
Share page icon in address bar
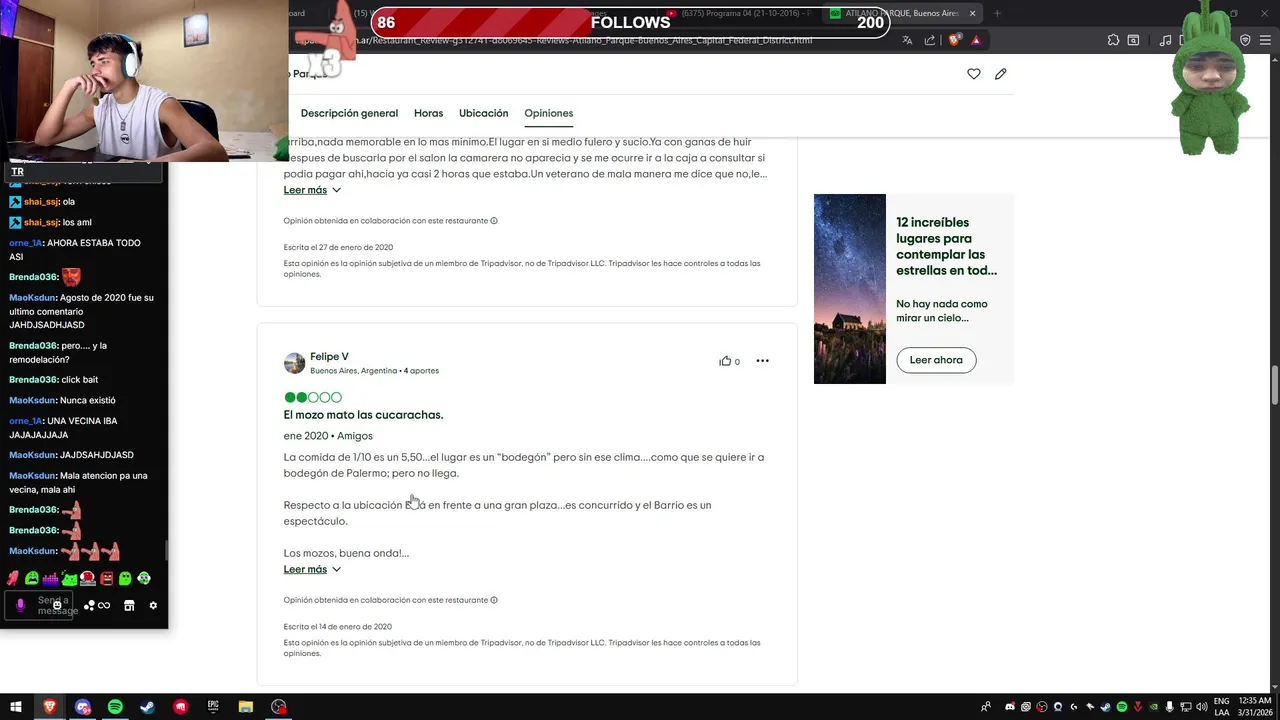click(930, 40)
